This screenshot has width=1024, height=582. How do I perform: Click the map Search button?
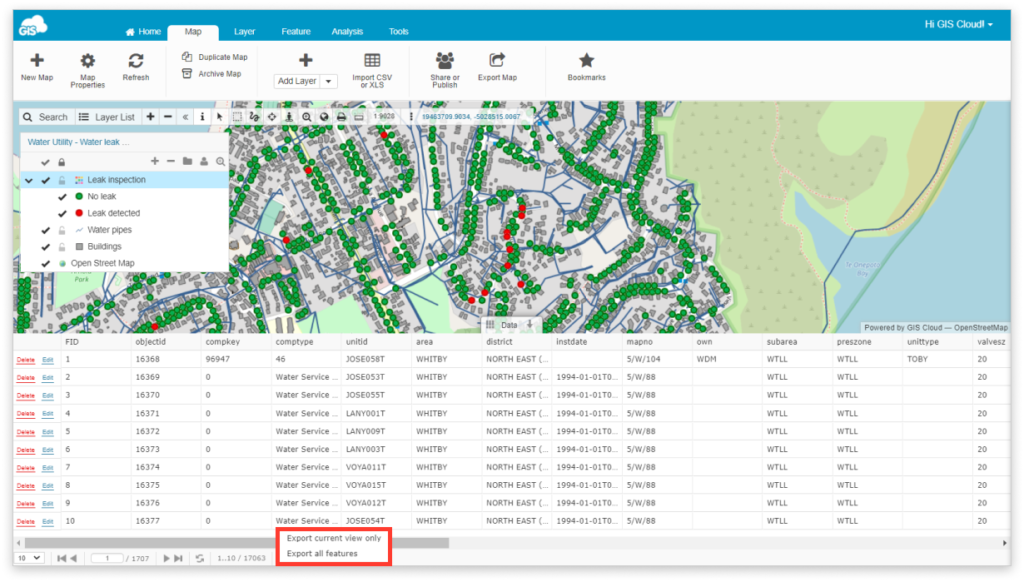(x=45, y=117)
